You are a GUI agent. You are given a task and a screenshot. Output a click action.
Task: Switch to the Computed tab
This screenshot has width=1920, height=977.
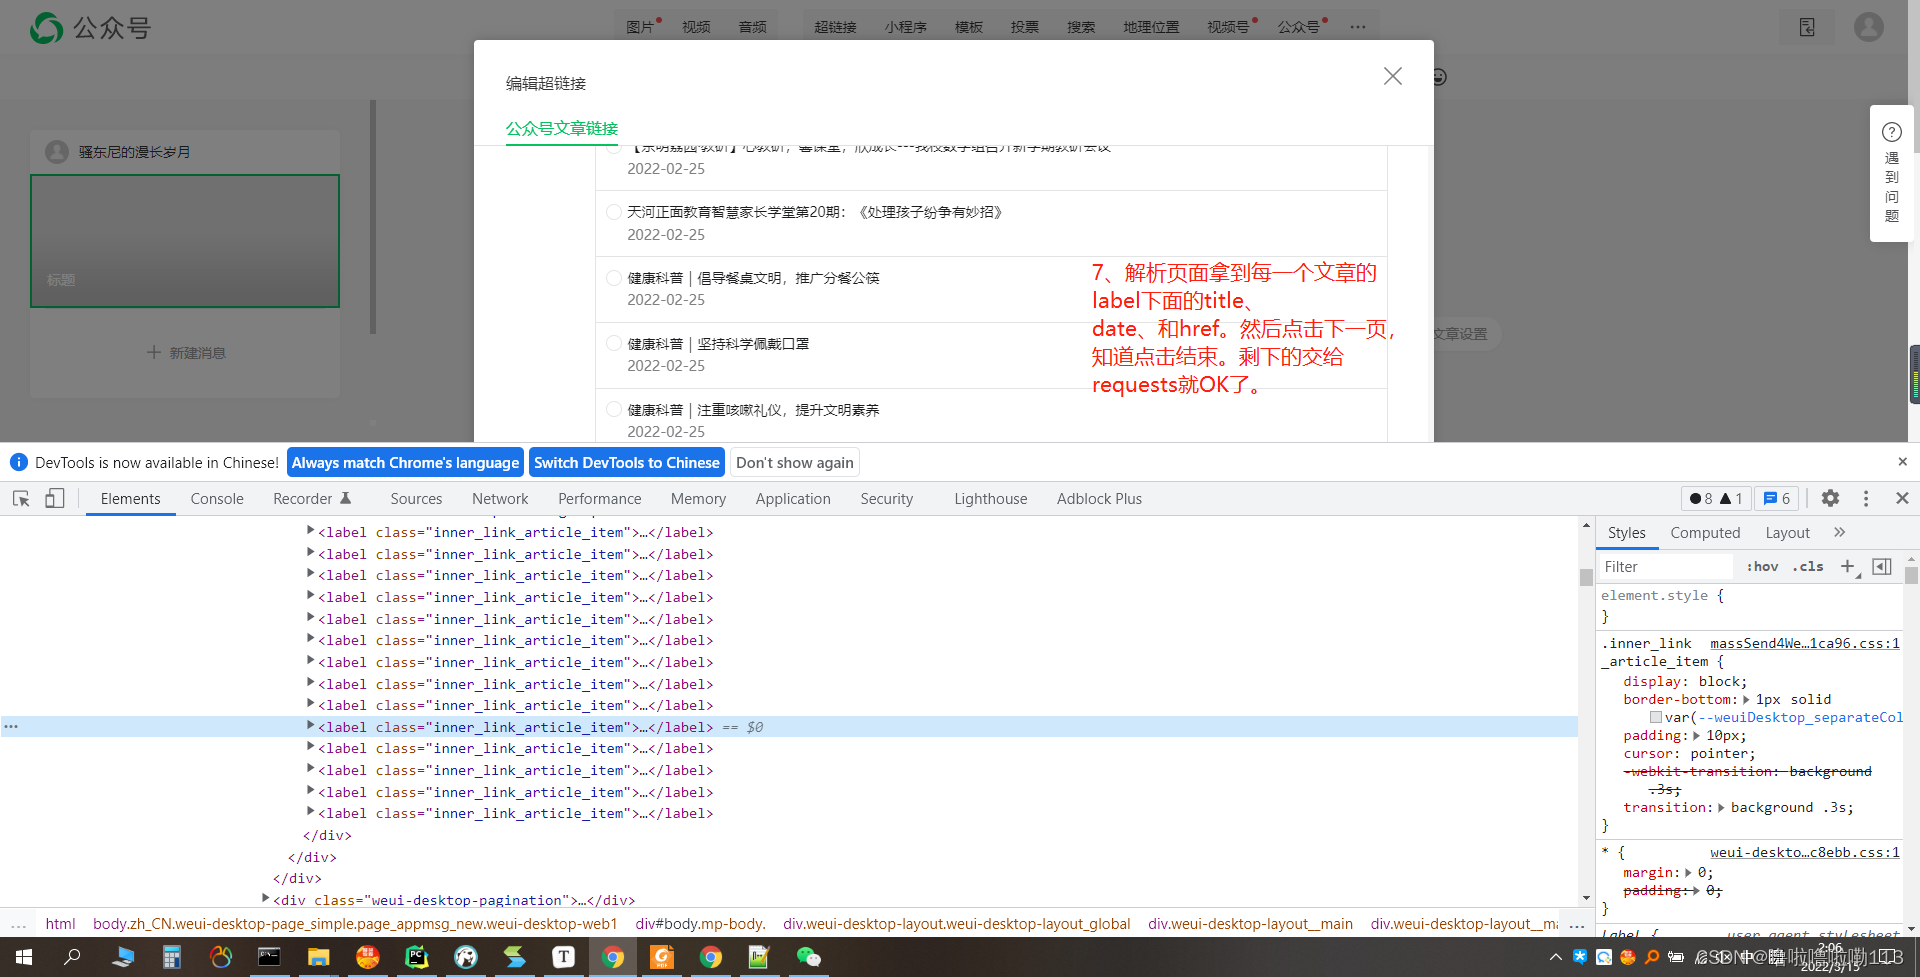[x=1705, y=532]
